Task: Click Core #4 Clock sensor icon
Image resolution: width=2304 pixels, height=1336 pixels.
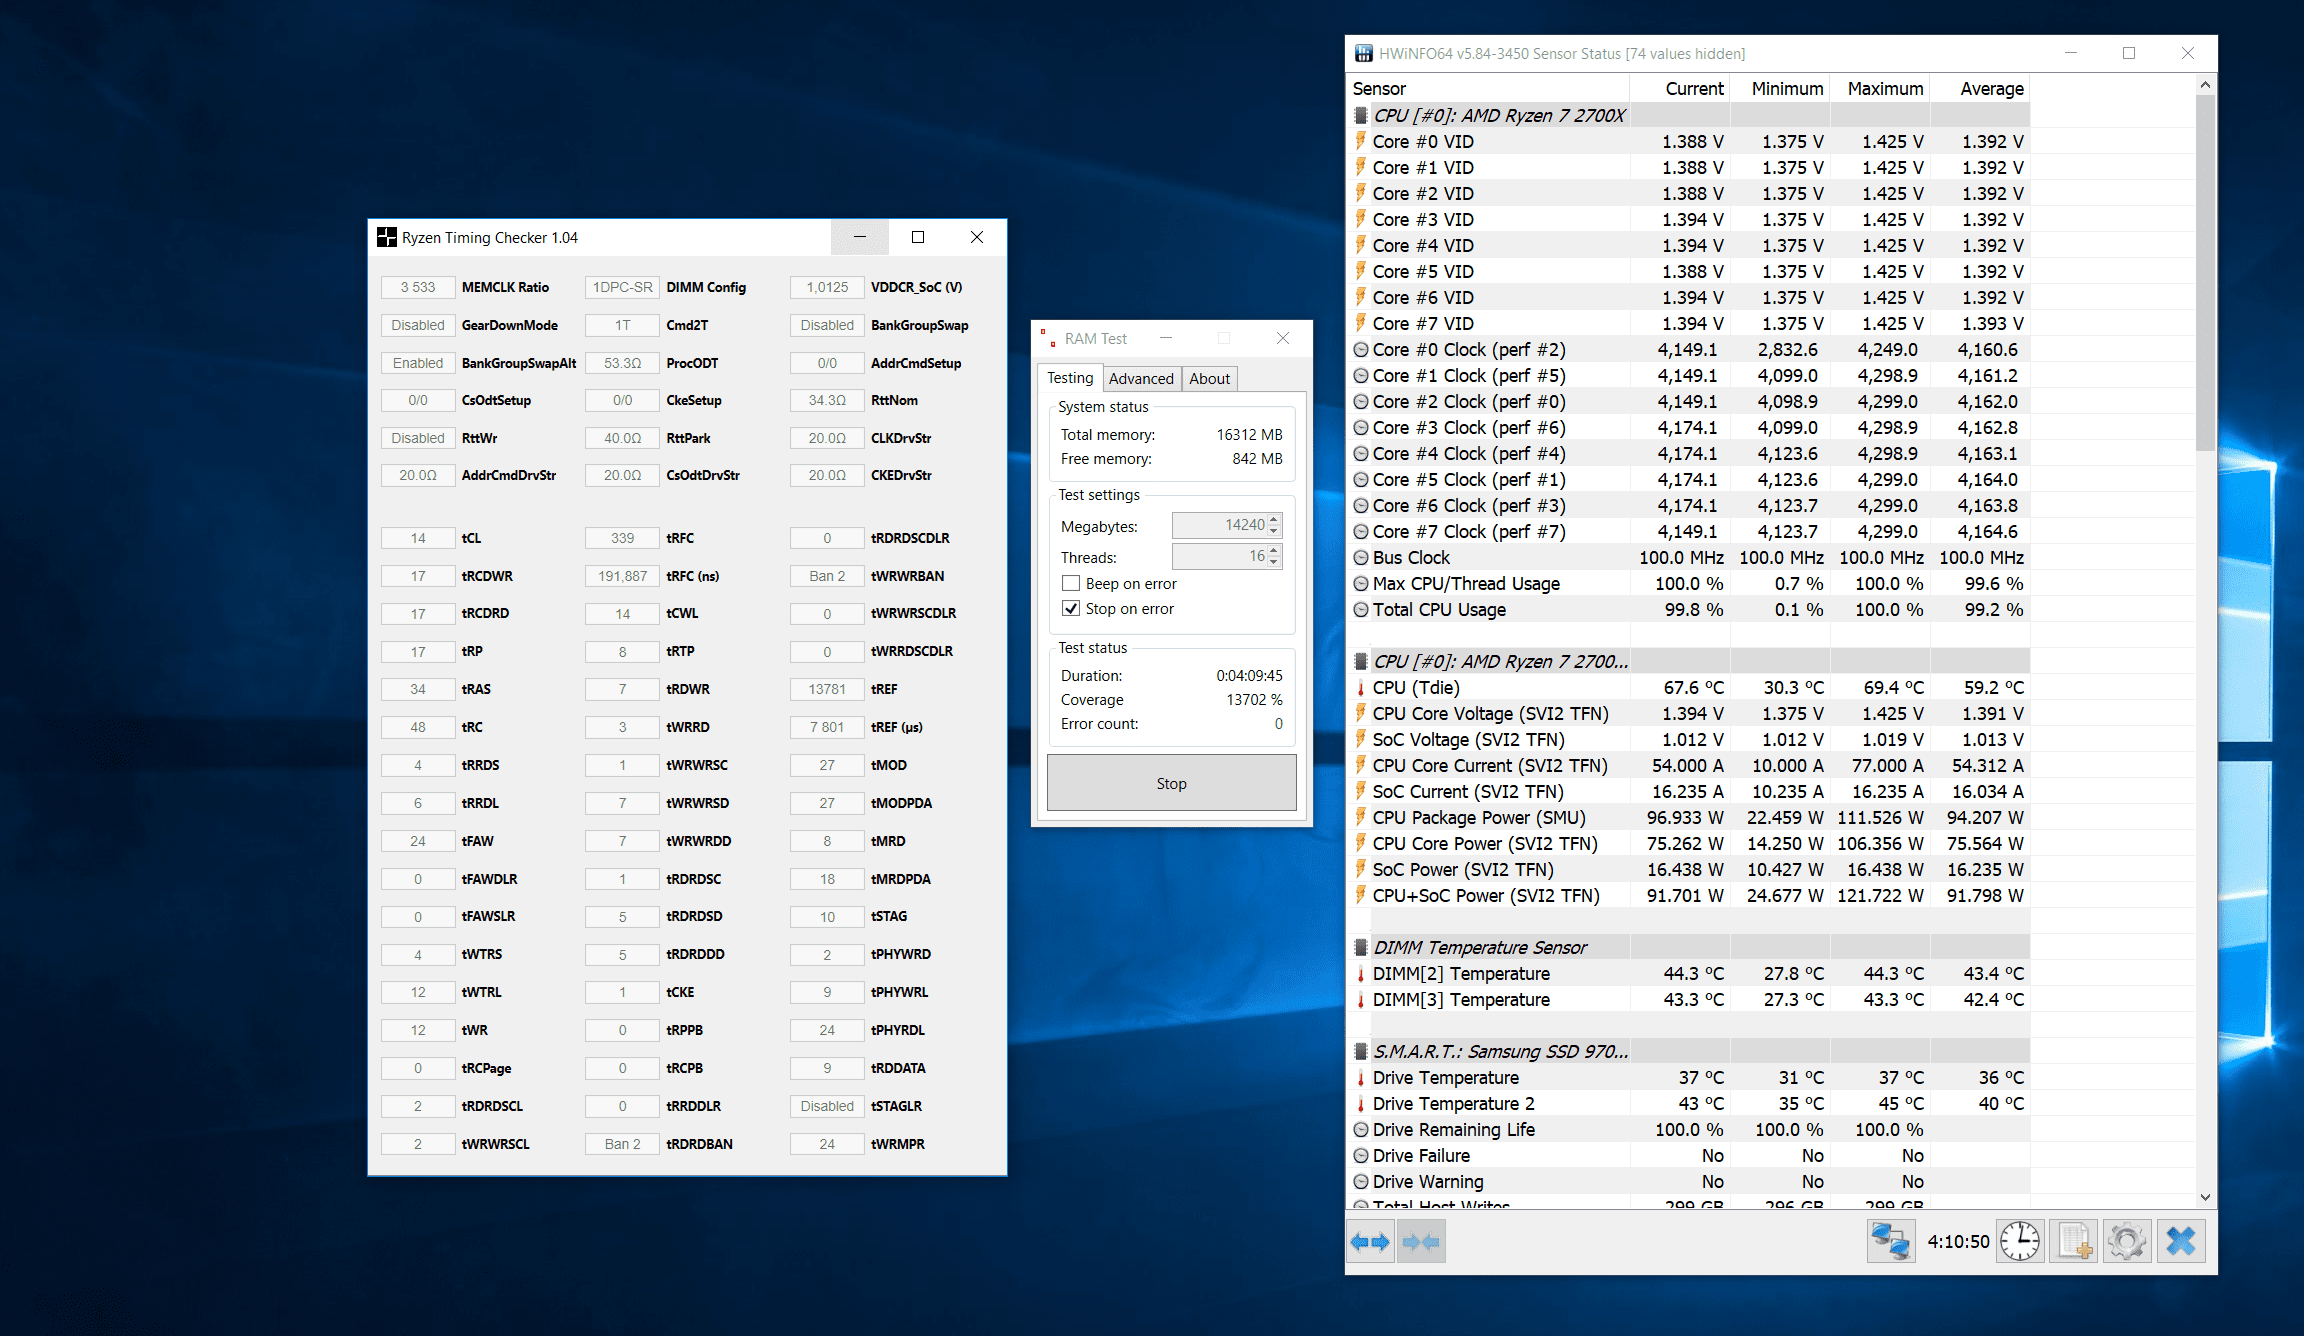Action: (x=1361, y=454)
